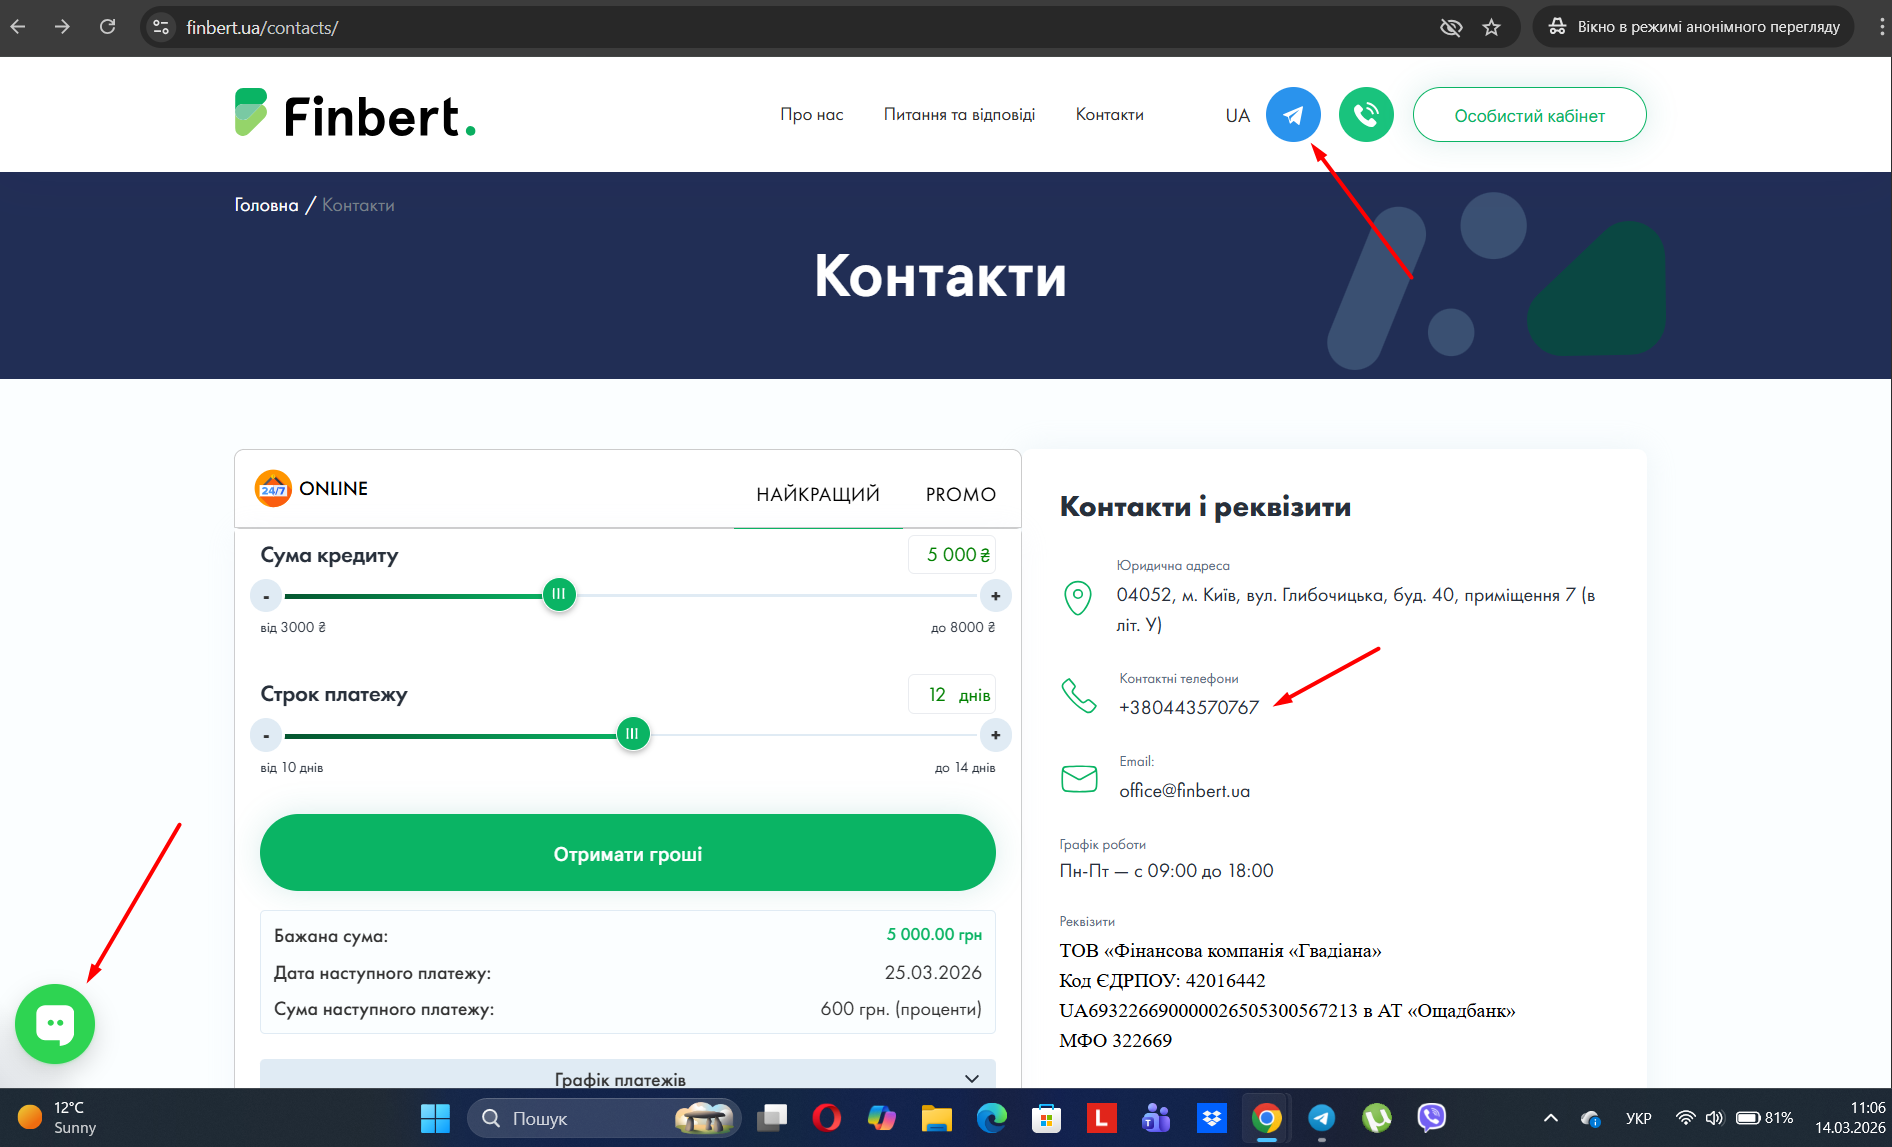Open uTorrent from the taskbar
1892x1147 pixels.
coord(1376,1118)
